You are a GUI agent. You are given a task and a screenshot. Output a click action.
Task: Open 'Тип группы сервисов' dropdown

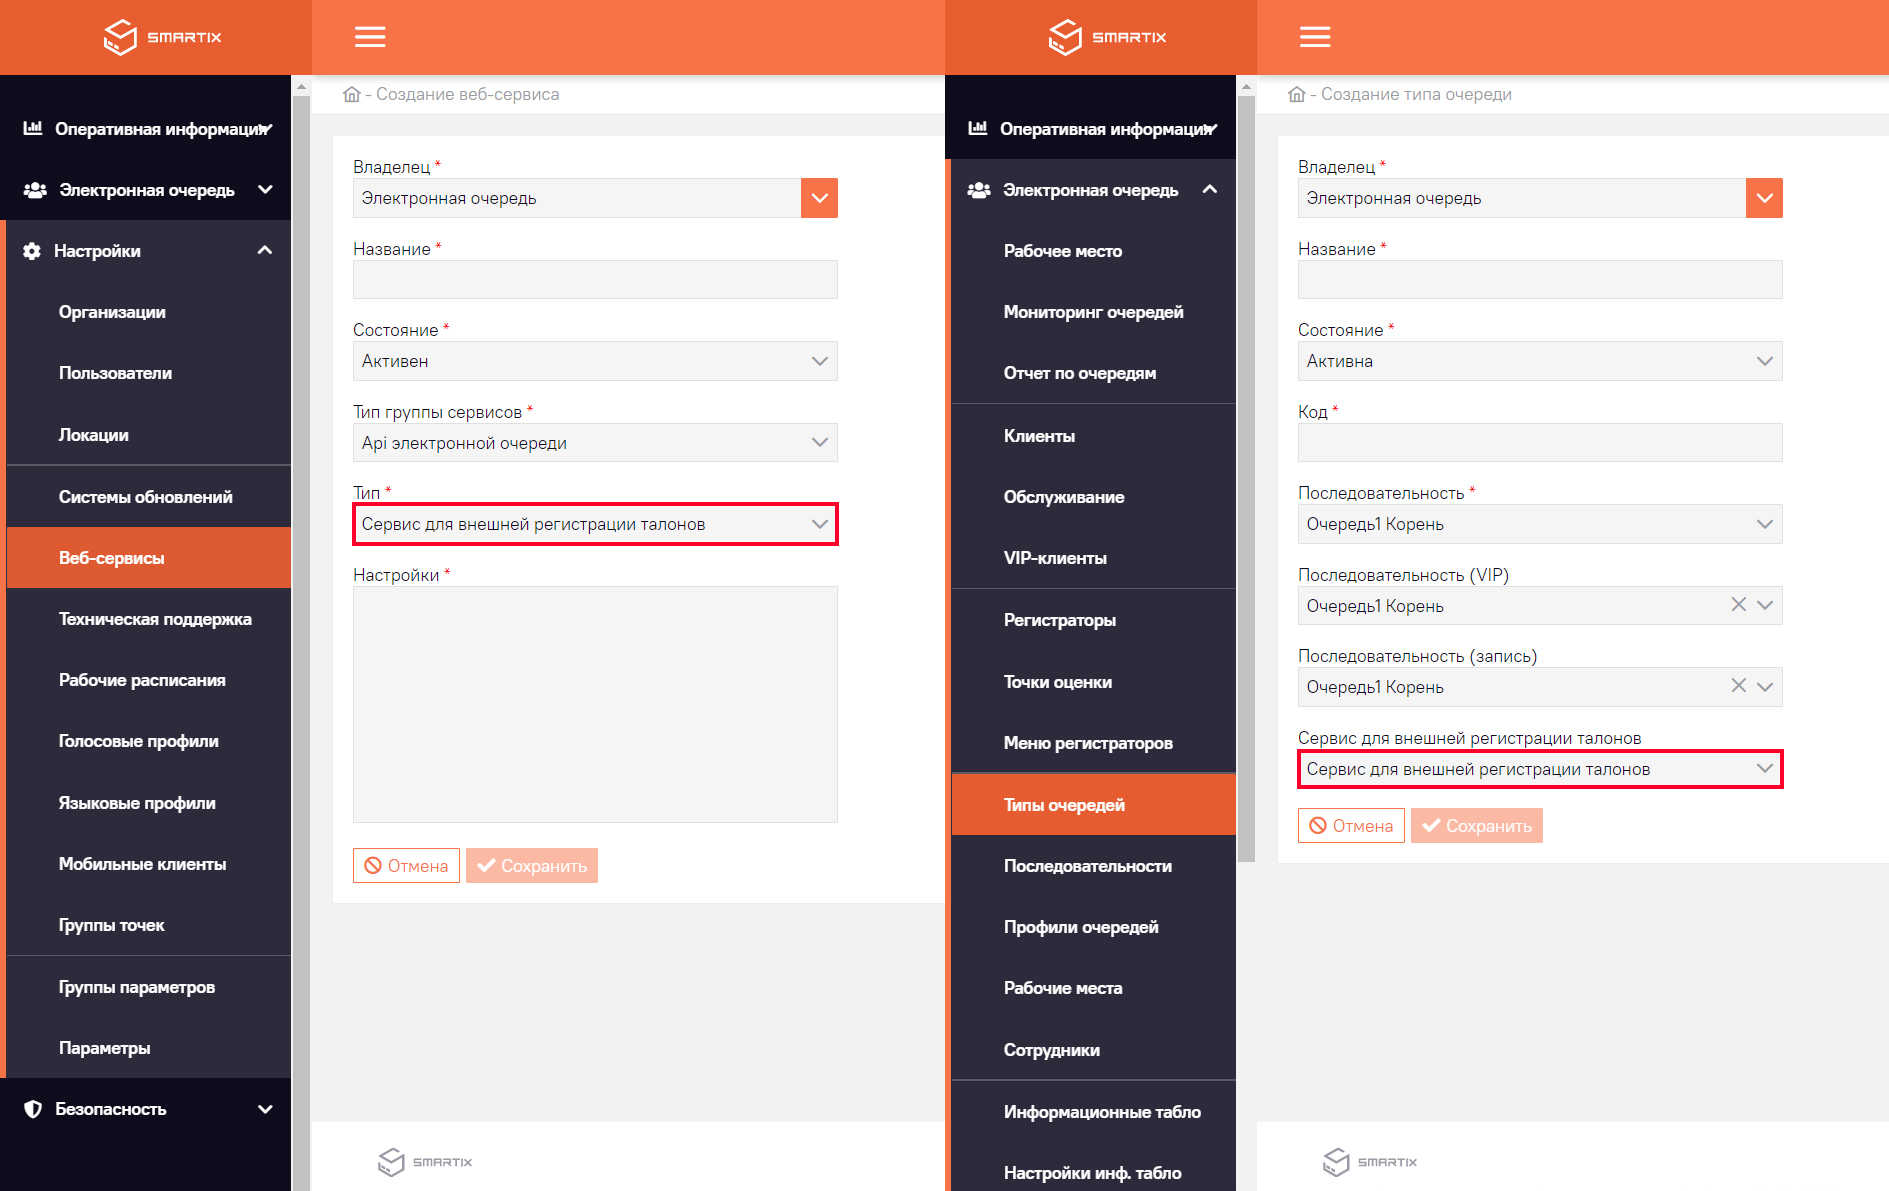pyautogui.click(x=595, y=443)
